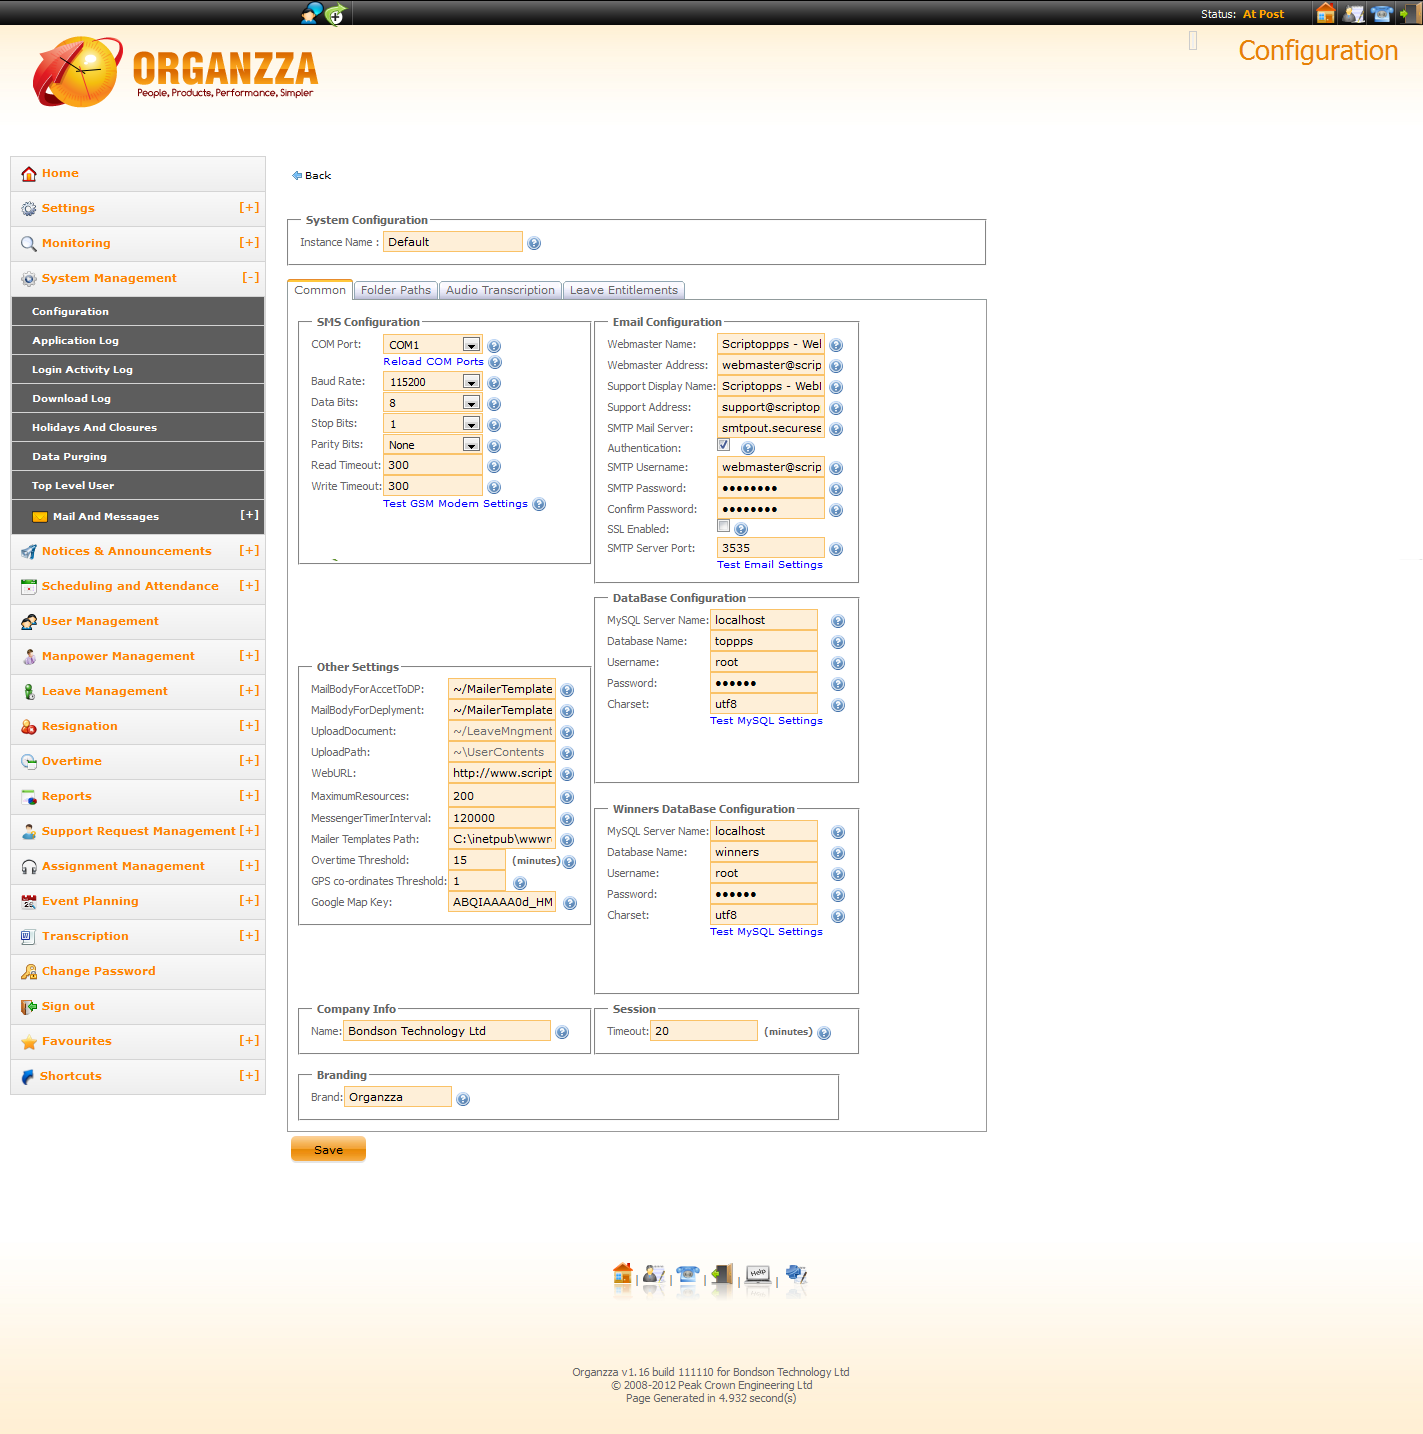Switch to the Leave Entitlements tab
1423x1434 pixels.
coord(624,290)
